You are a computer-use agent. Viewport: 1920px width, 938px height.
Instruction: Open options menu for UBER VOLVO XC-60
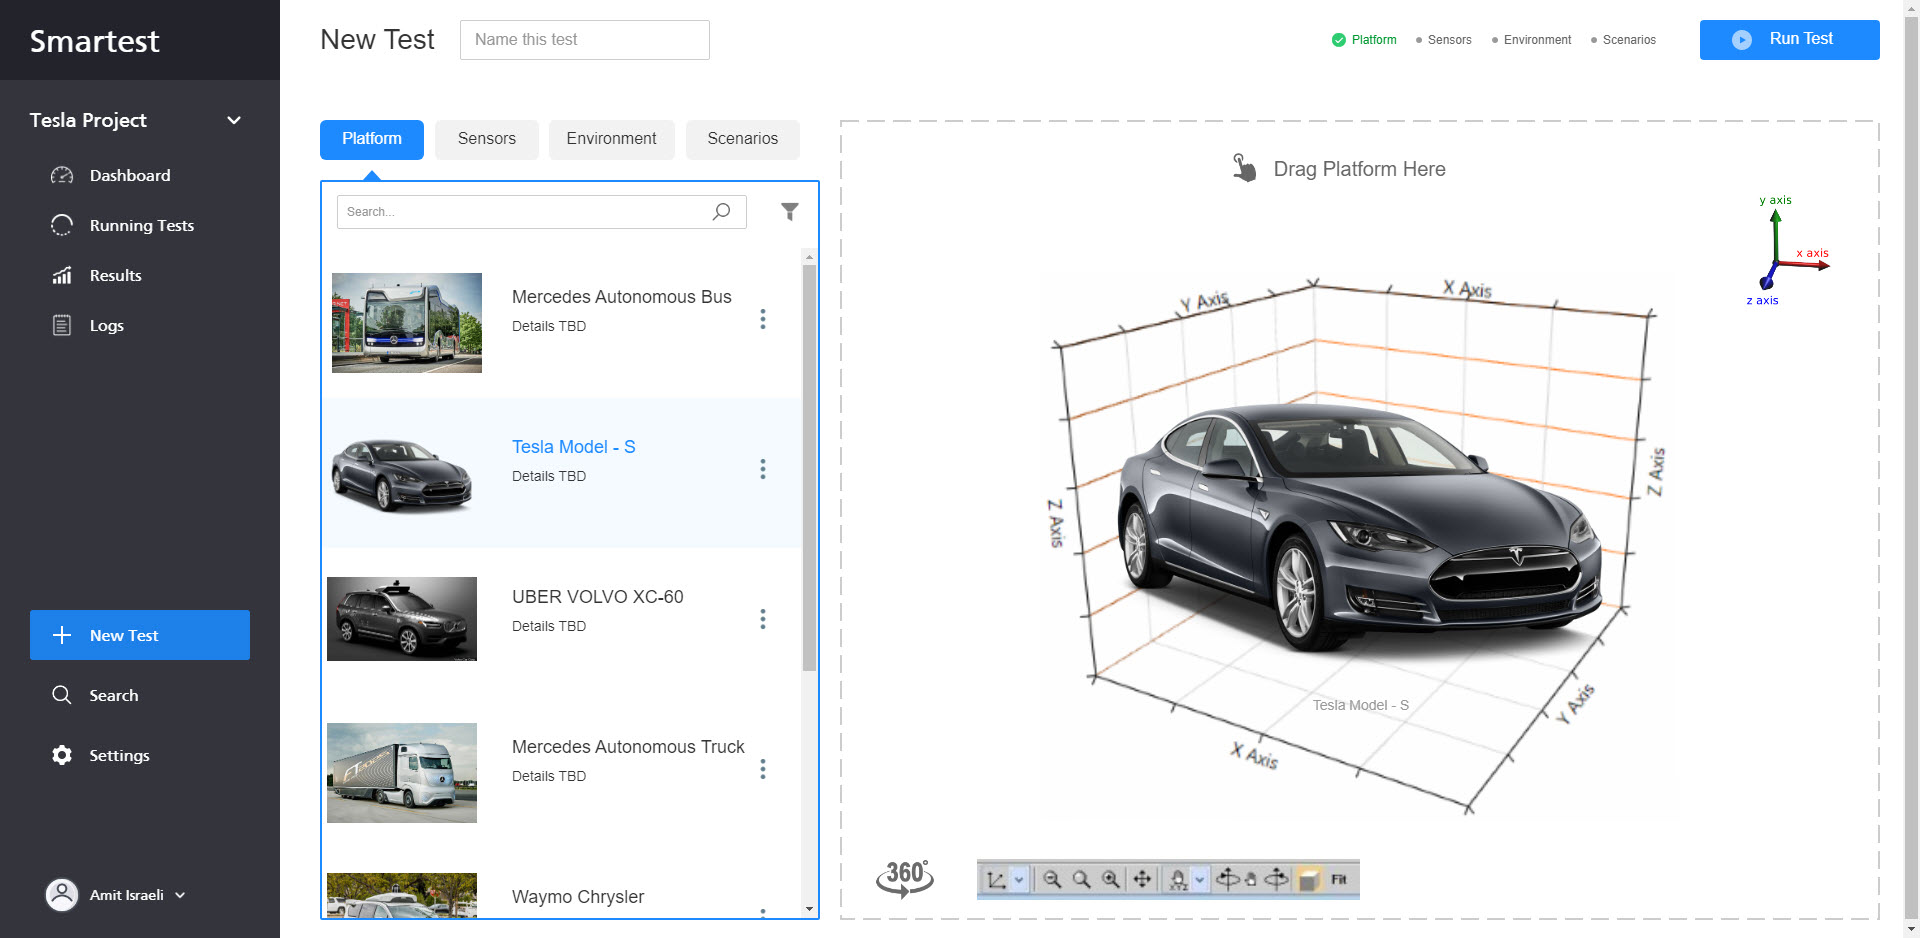(763, 619)
